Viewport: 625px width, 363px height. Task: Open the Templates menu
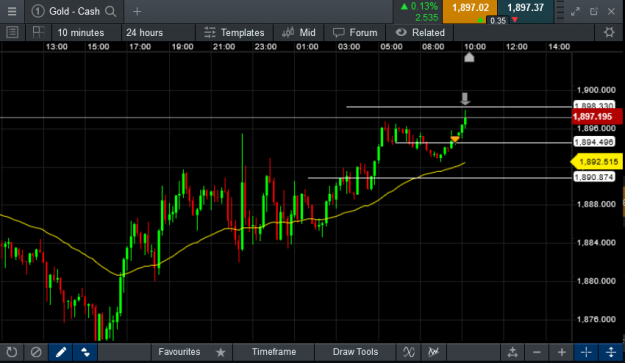[x=234, y=33]
